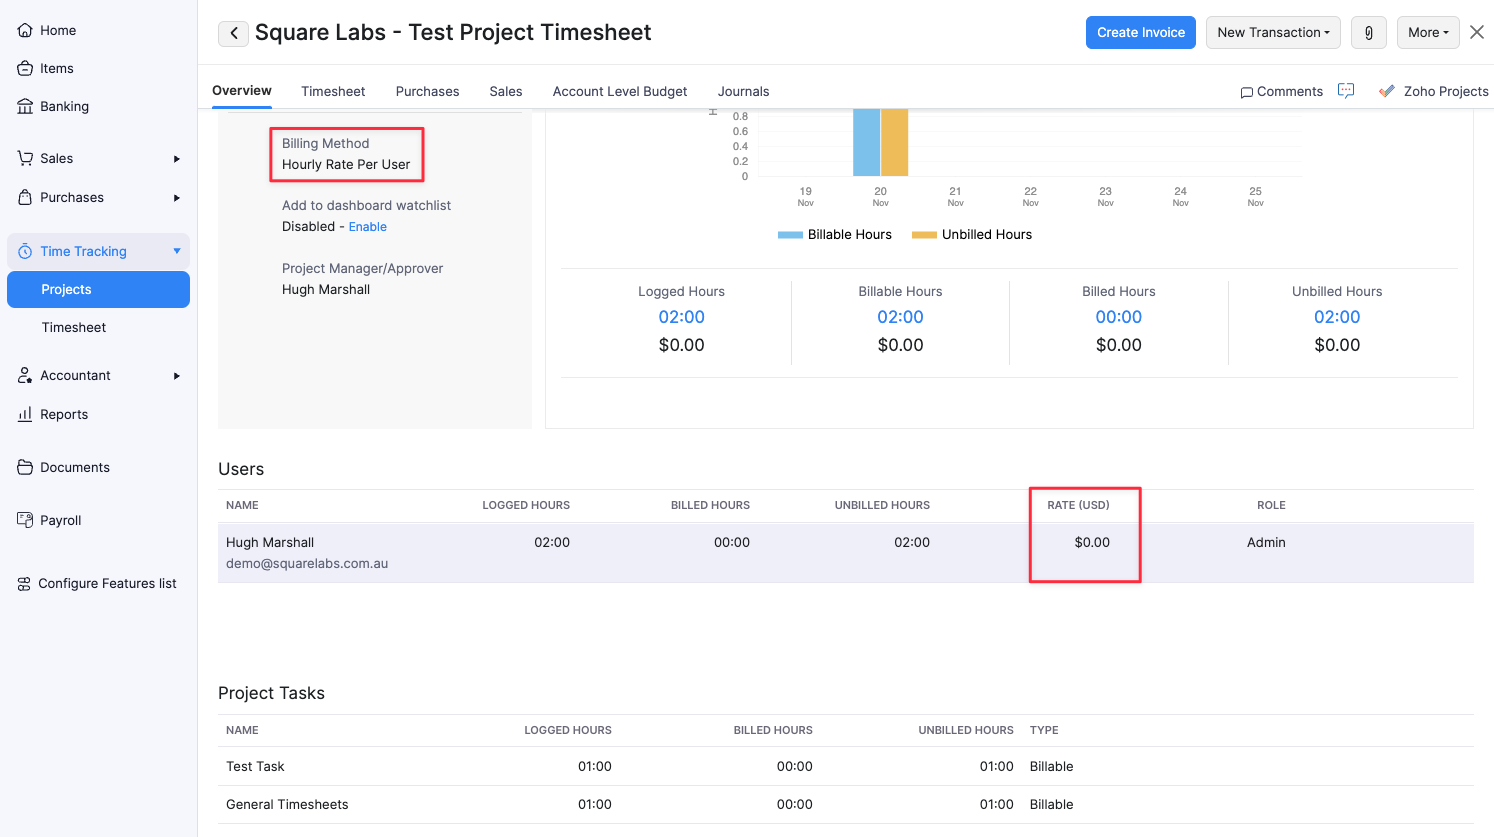Click the Billable Hours blue legend swatch
This screenshot has height=837, width=1494.
790,235
